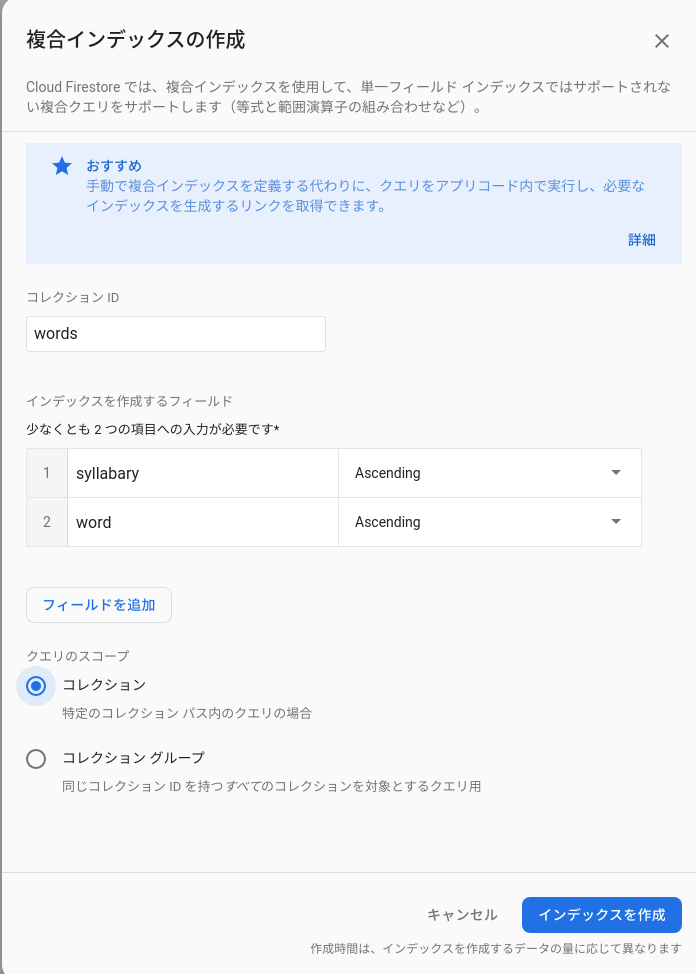Viewport: 696px width, 974px height.
Task: Click the コレクション グループ label text
Action: [x=134, y=758]
